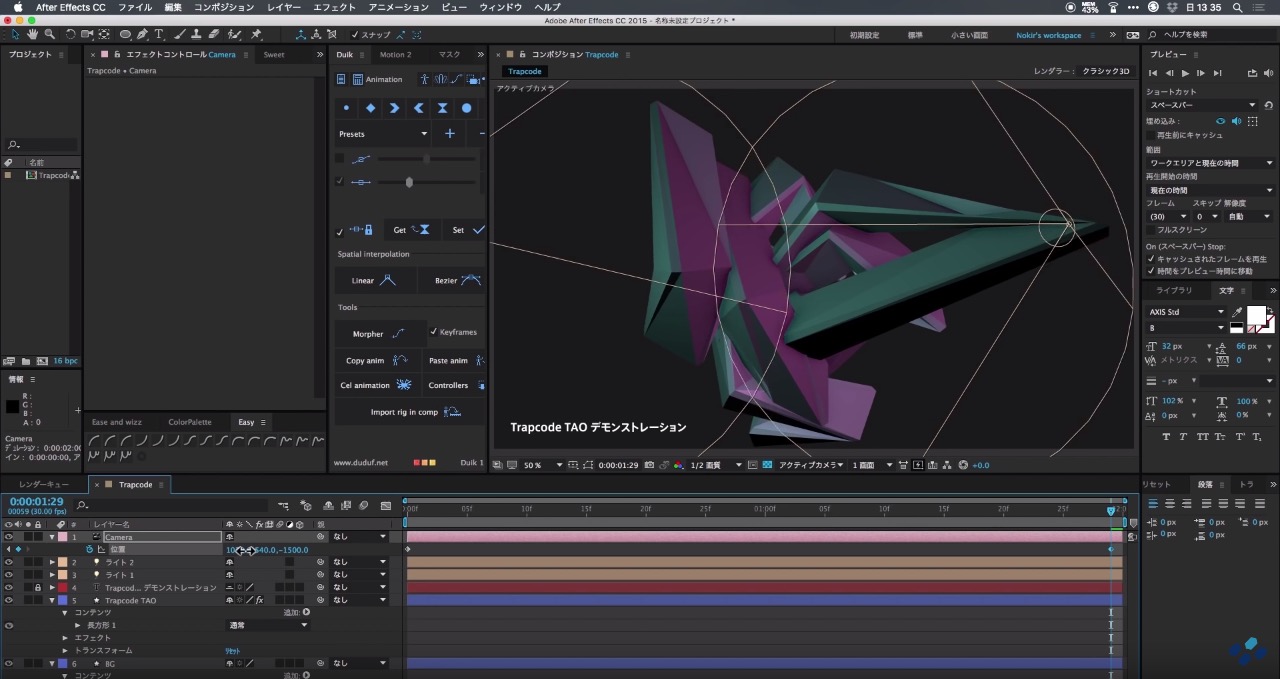Image resolution: width=1280 pixels, height=679 pixels.
Task: Open the コンポジション menu
Action: click(x=224, y=7)
